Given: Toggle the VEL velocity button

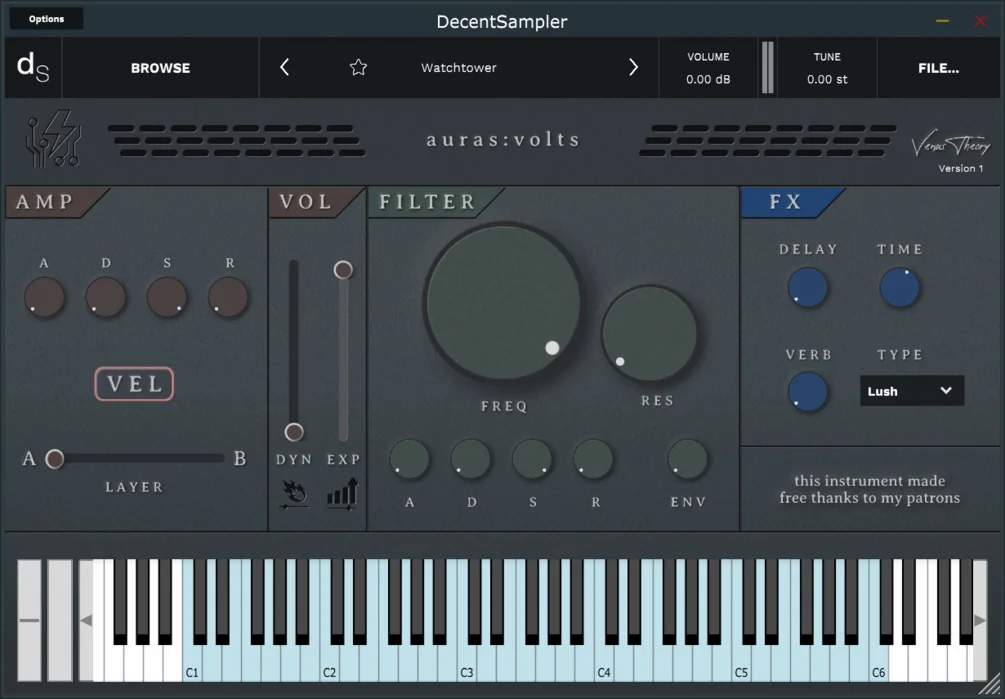Looking at the screenshot, I should click(134, 384).
